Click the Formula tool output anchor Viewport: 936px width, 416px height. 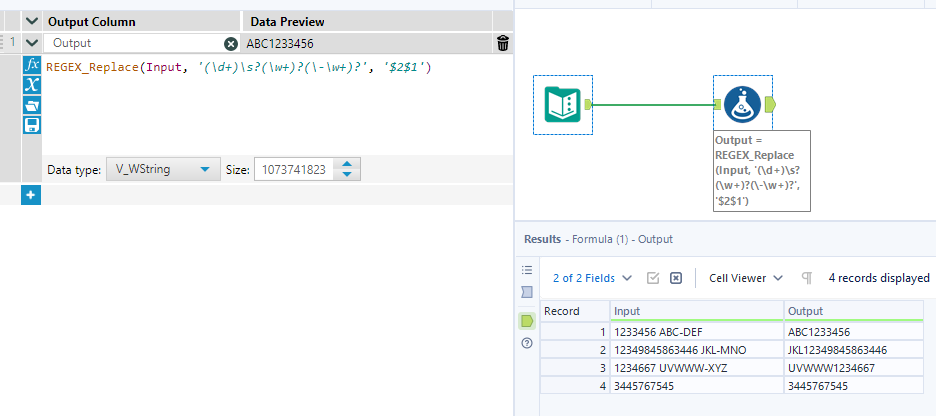click(770, 104)
